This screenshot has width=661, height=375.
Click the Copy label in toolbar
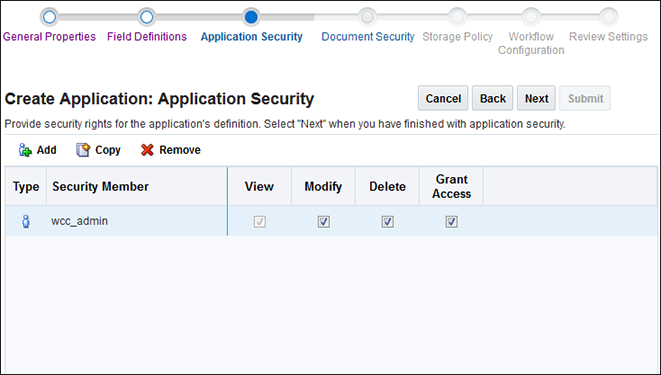click(108, 150)
